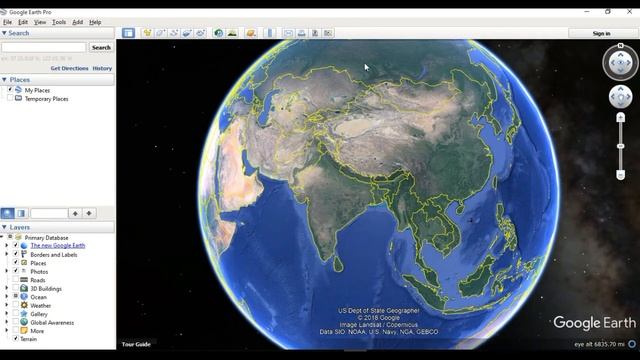Screen dimensions: 640x360
Task: Add a placemark using the pushpin icon
Action: coord(147,33)
